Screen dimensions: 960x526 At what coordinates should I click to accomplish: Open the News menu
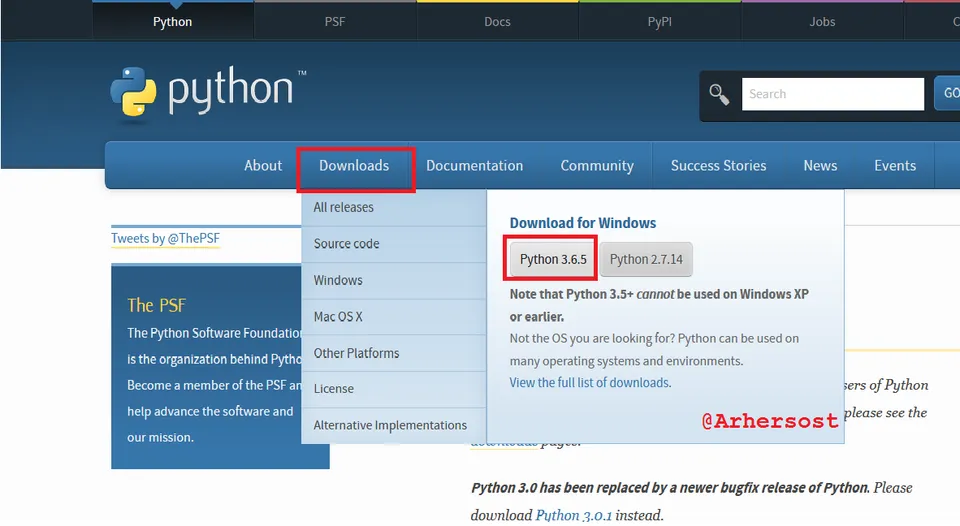tap(820, 165)
